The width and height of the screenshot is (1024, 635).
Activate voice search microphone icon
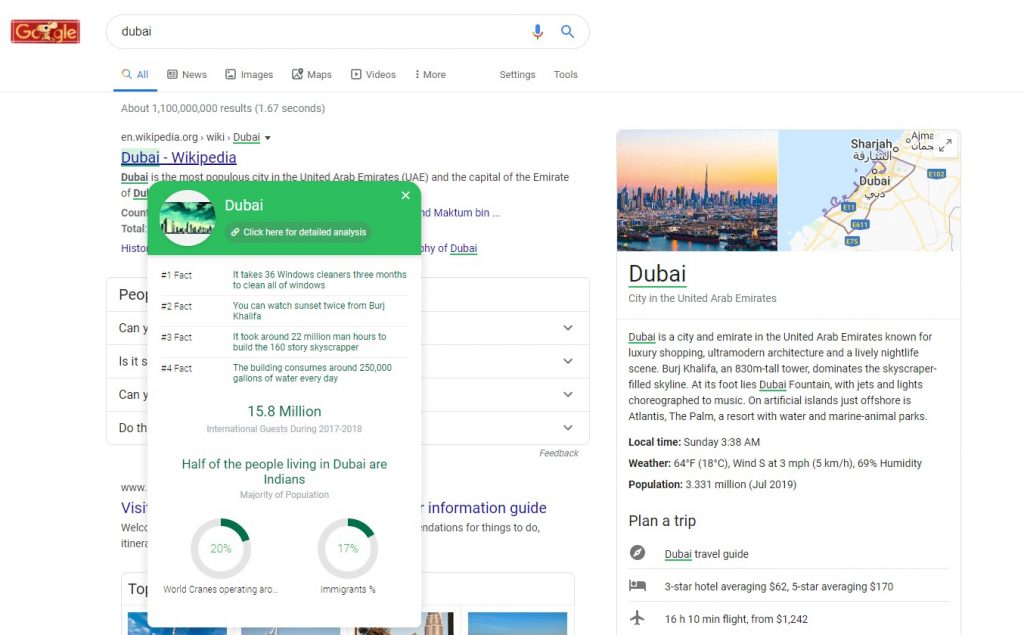(x=537, y=31)
